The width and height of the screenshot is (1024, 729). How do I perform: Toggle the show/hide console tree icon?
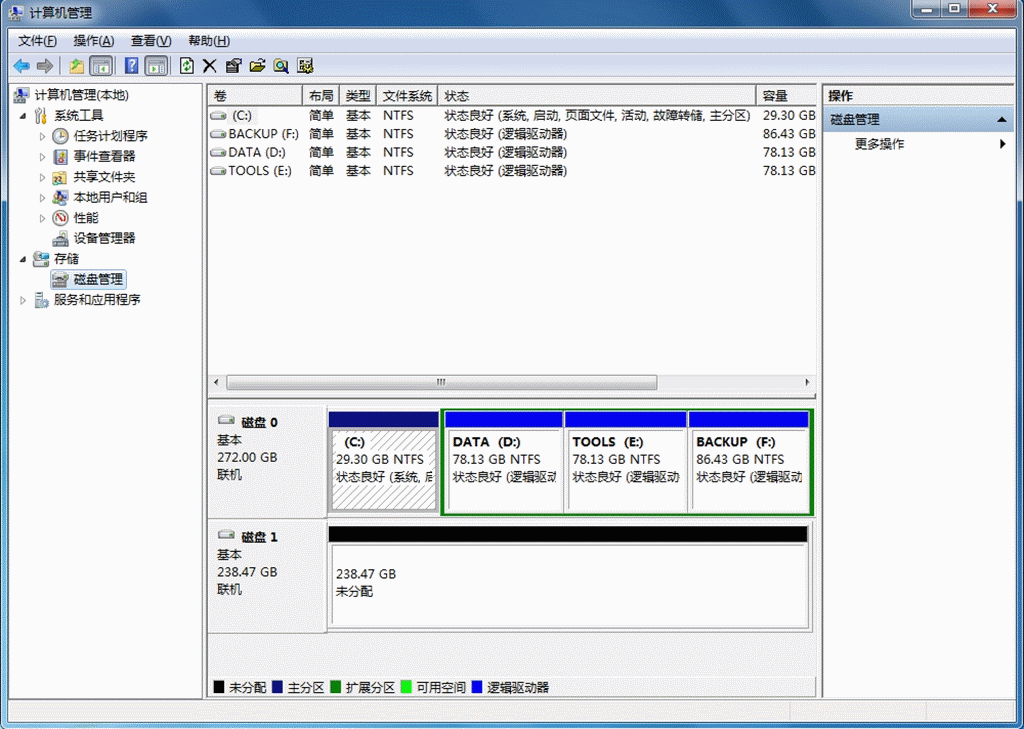[x=100, y=66]
